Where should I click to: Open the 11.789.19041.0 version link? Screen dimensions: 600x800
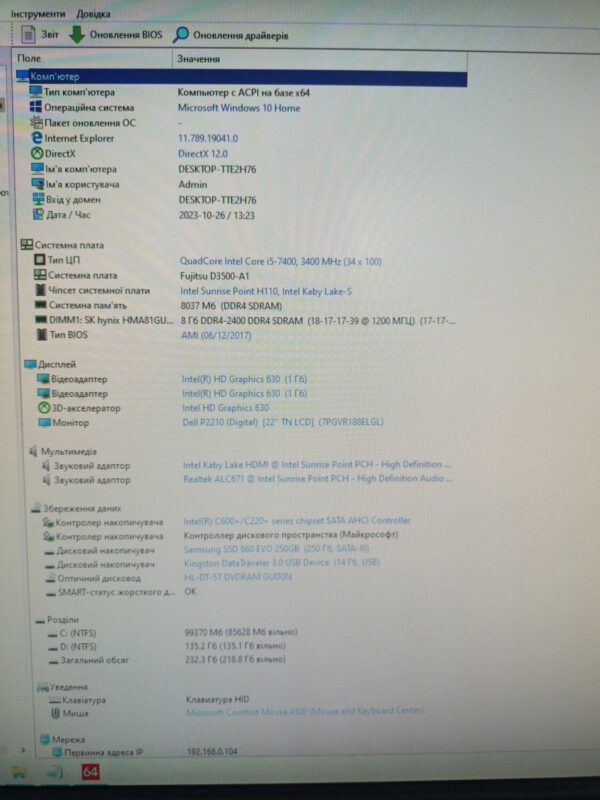tap(208, 139)
